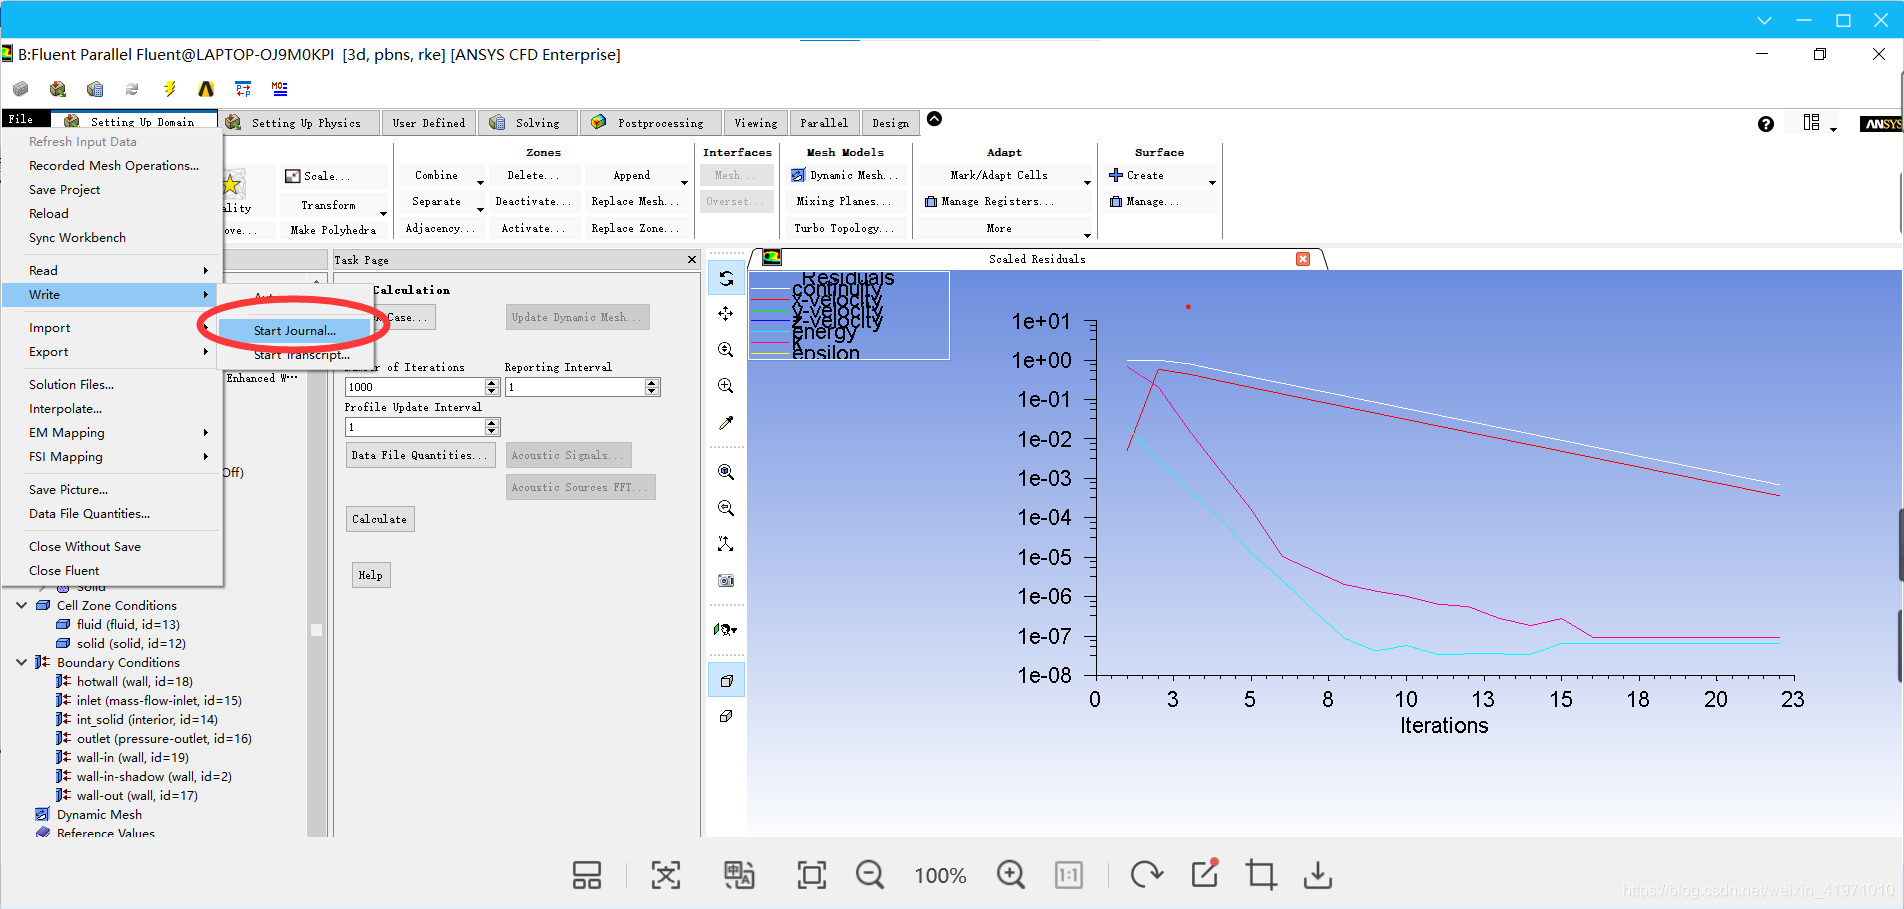Click the zoom out magnifier in graphics toolbar
The width and height of the screenshot is (1904, 909).
726,508
